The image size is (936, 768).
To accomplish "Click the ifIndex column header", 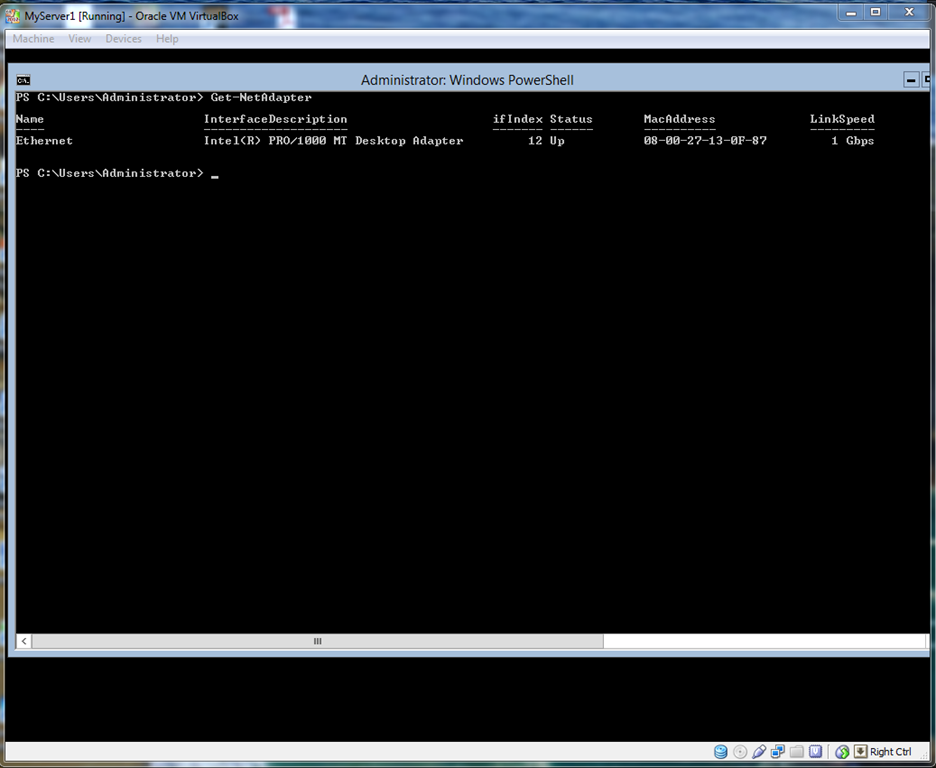I will 518,119.
